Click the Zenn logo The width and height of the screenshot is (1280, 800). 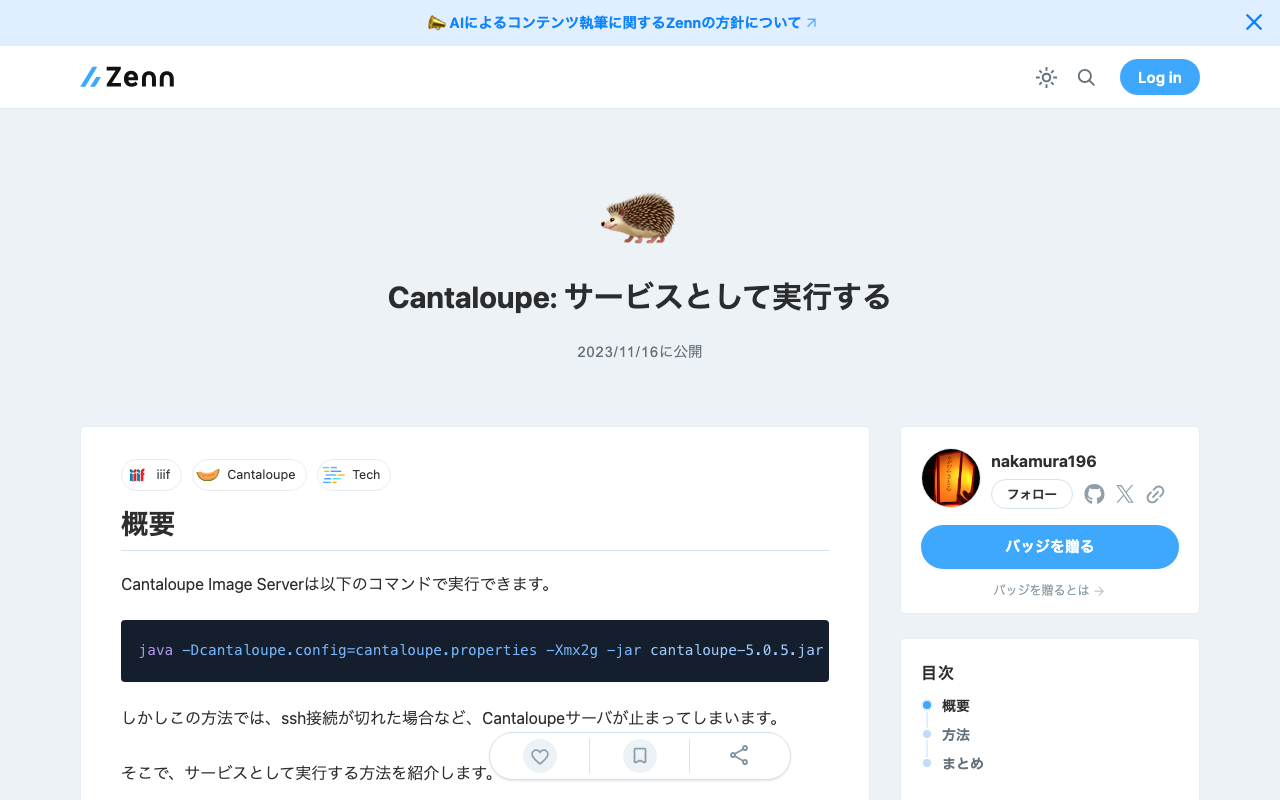(x=127, y=77)
